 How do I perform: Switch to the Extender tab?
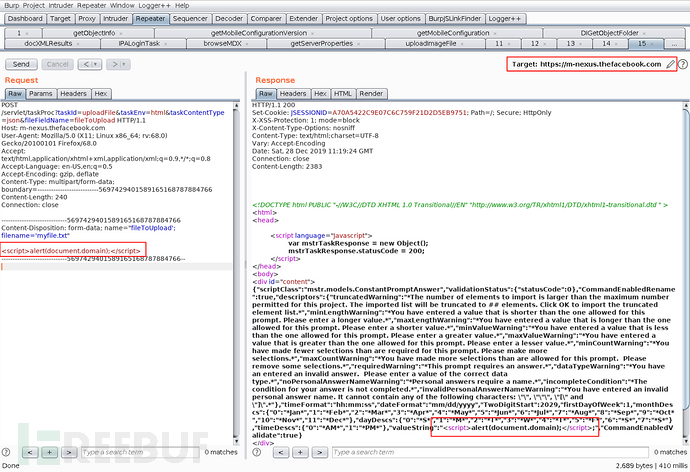coord(304,18)
